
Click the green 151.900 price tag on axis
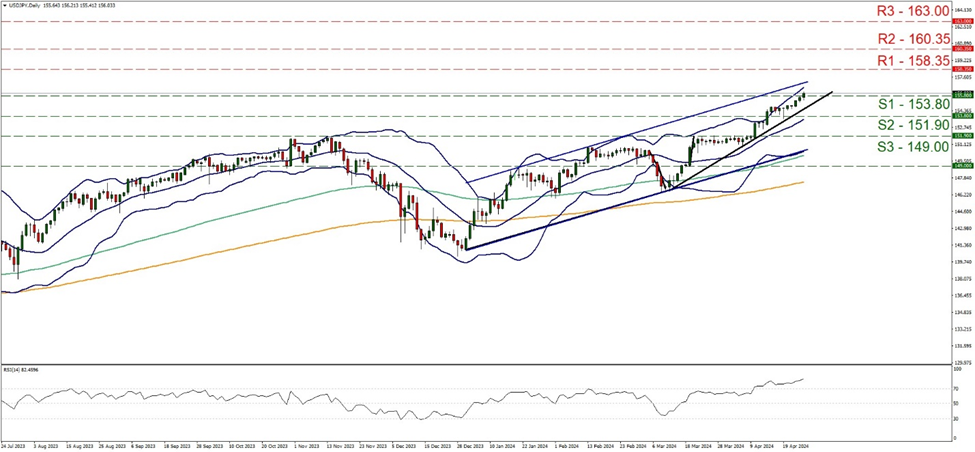962,136
